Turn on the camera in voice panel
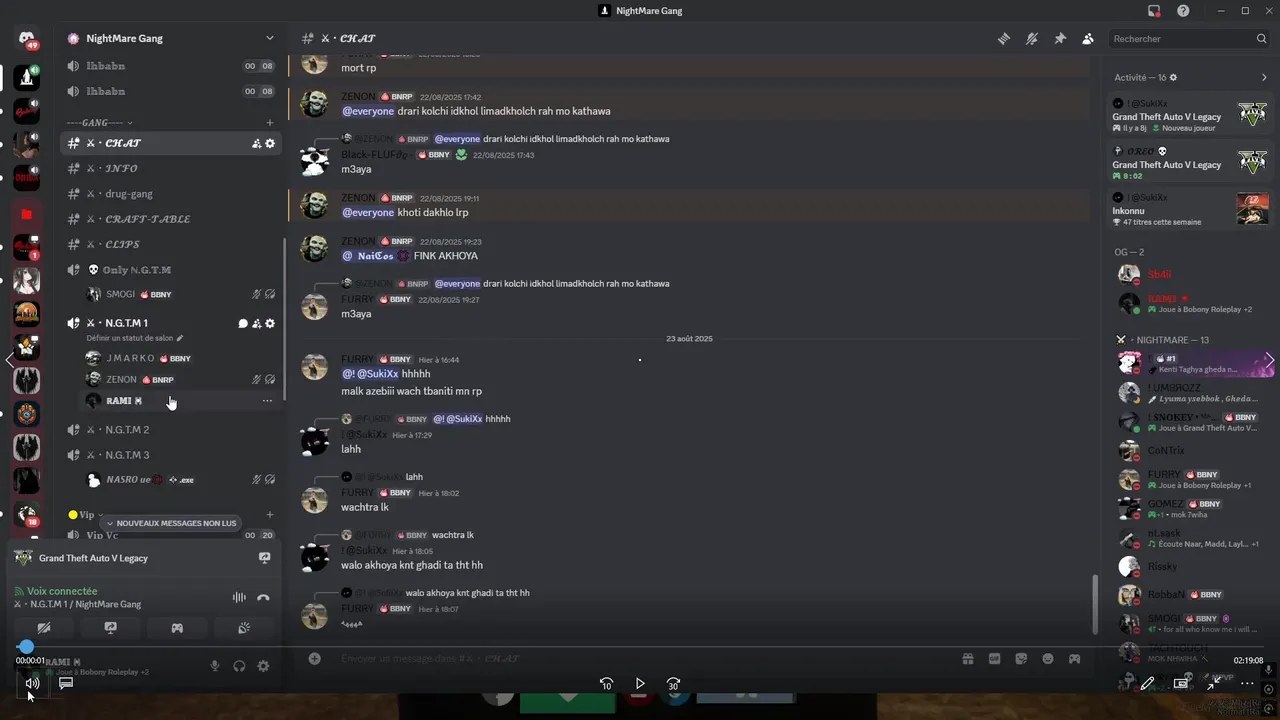Image resolution: width=1280 pixels, height=720 pixels. [x=44, y=628]
